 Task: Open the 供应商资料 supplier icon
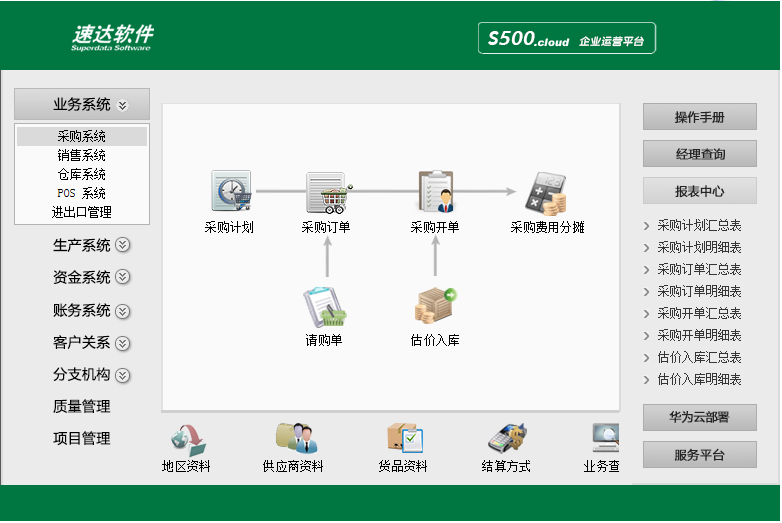coord(296,438)
